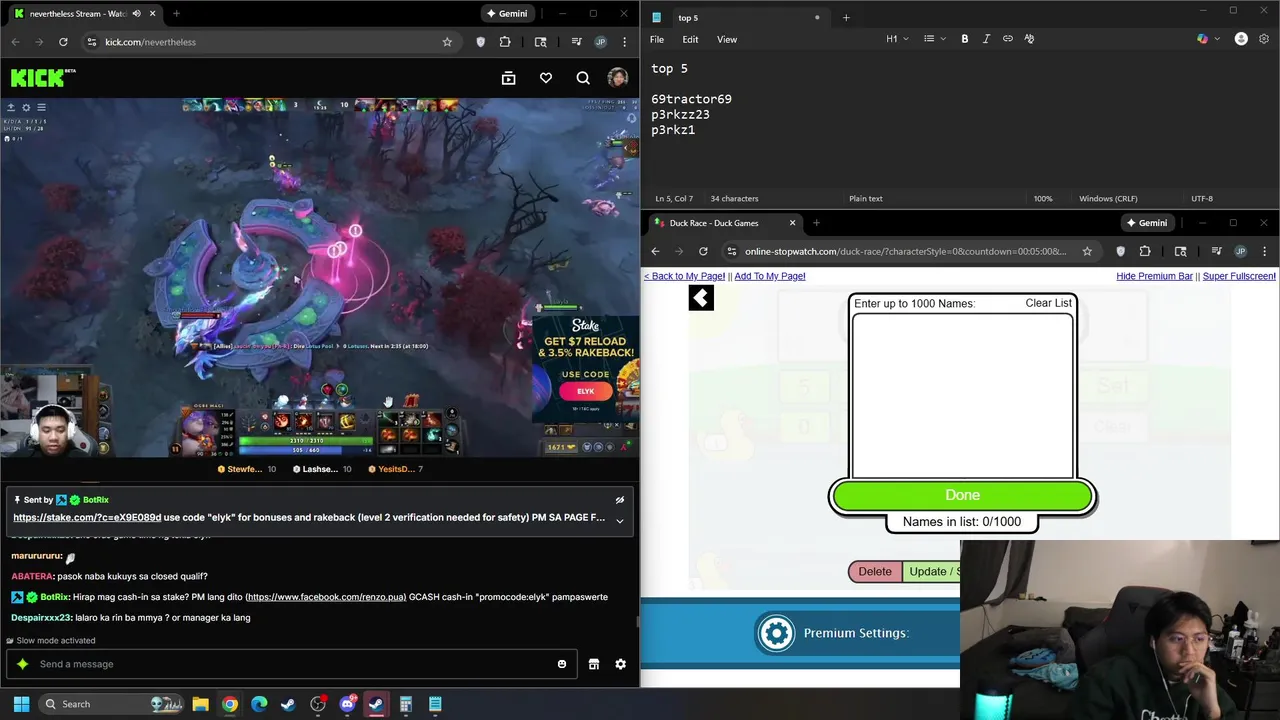Open Notepad account icon
The width and height of the screenshot is (1280, 720).
(x=1241, y=39)
